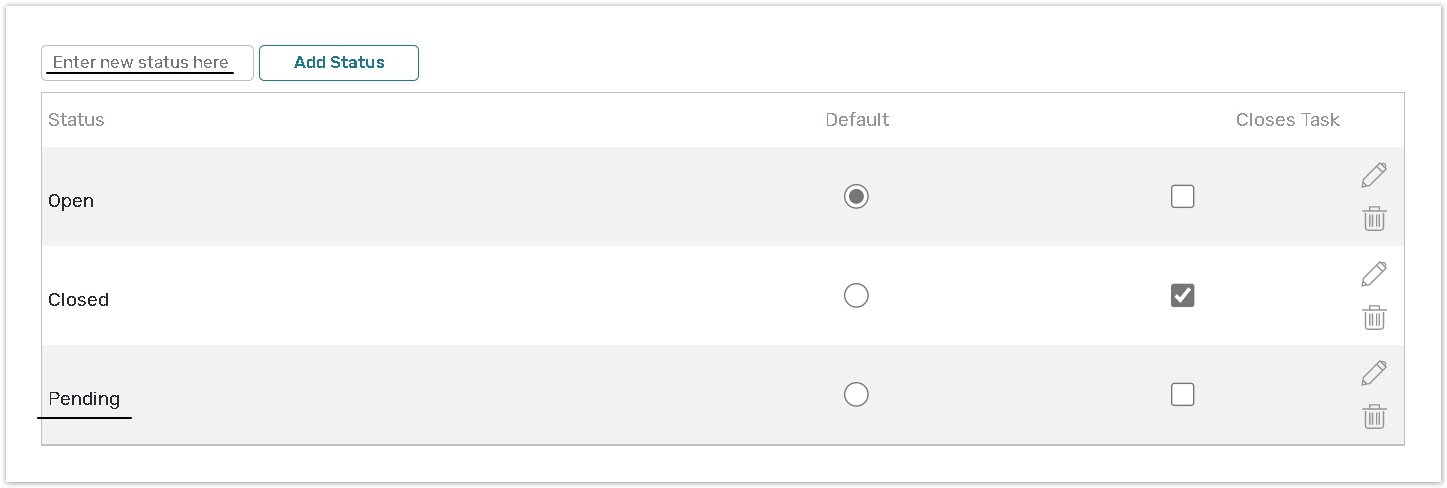Edit the Pending status with pencil icon
Image resolution: width=1447 pixels, height=488 pixels.
[1374, 373]
